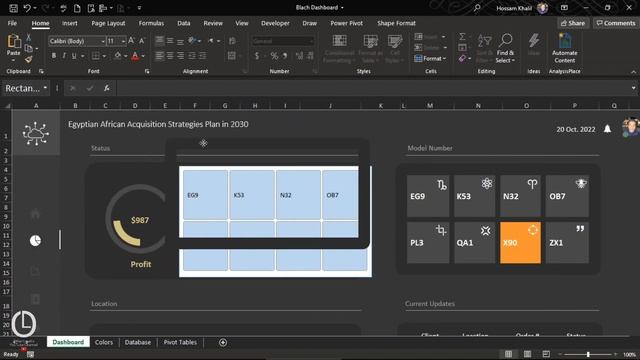Switch to the Insert ribbon tab

(x=69, y=23)
